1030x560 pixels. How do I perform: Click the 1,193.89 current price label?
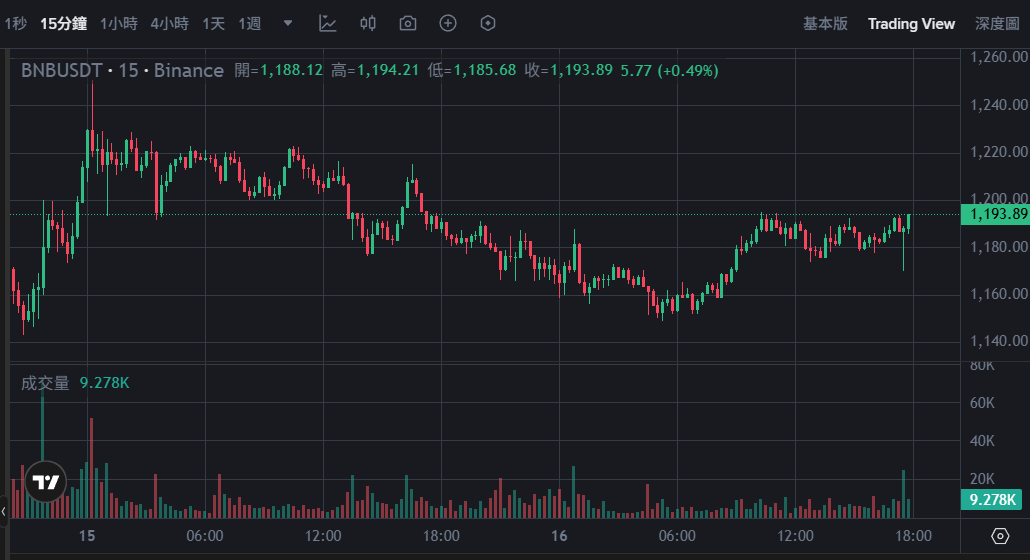(x=994, y=214)
